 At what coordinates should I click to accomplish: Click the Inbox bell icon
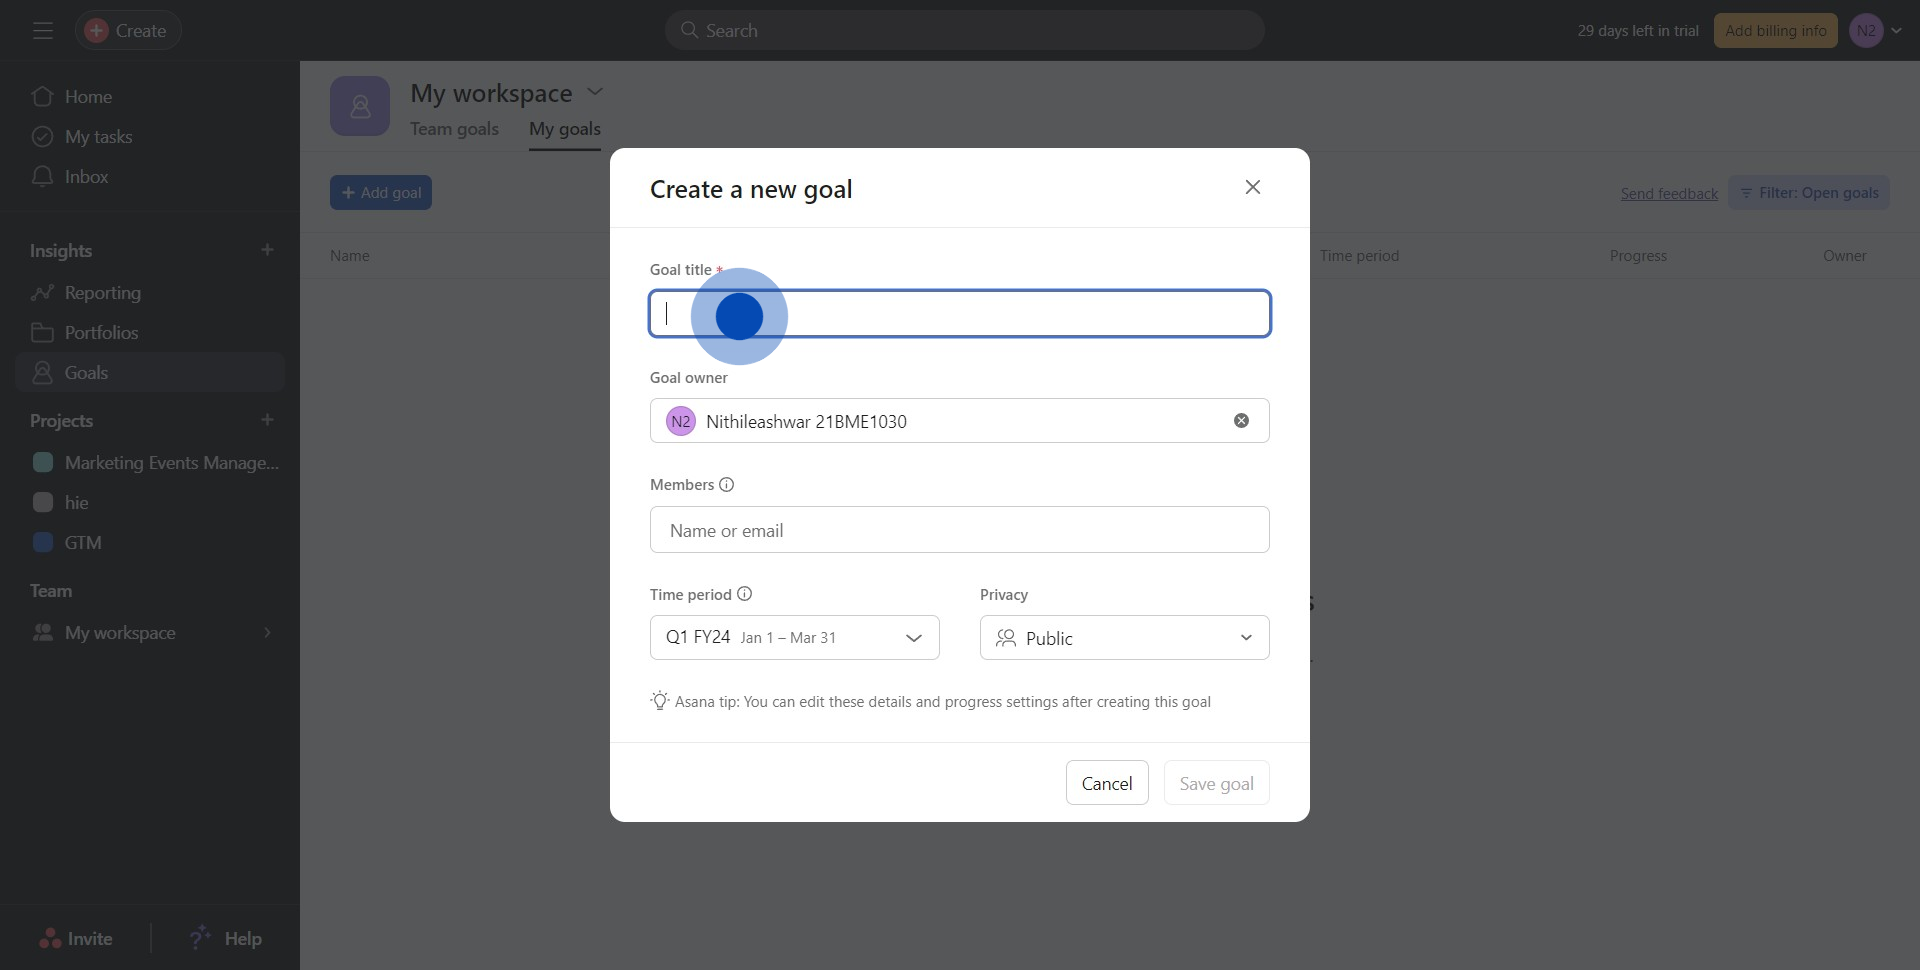tap(42, 177)
